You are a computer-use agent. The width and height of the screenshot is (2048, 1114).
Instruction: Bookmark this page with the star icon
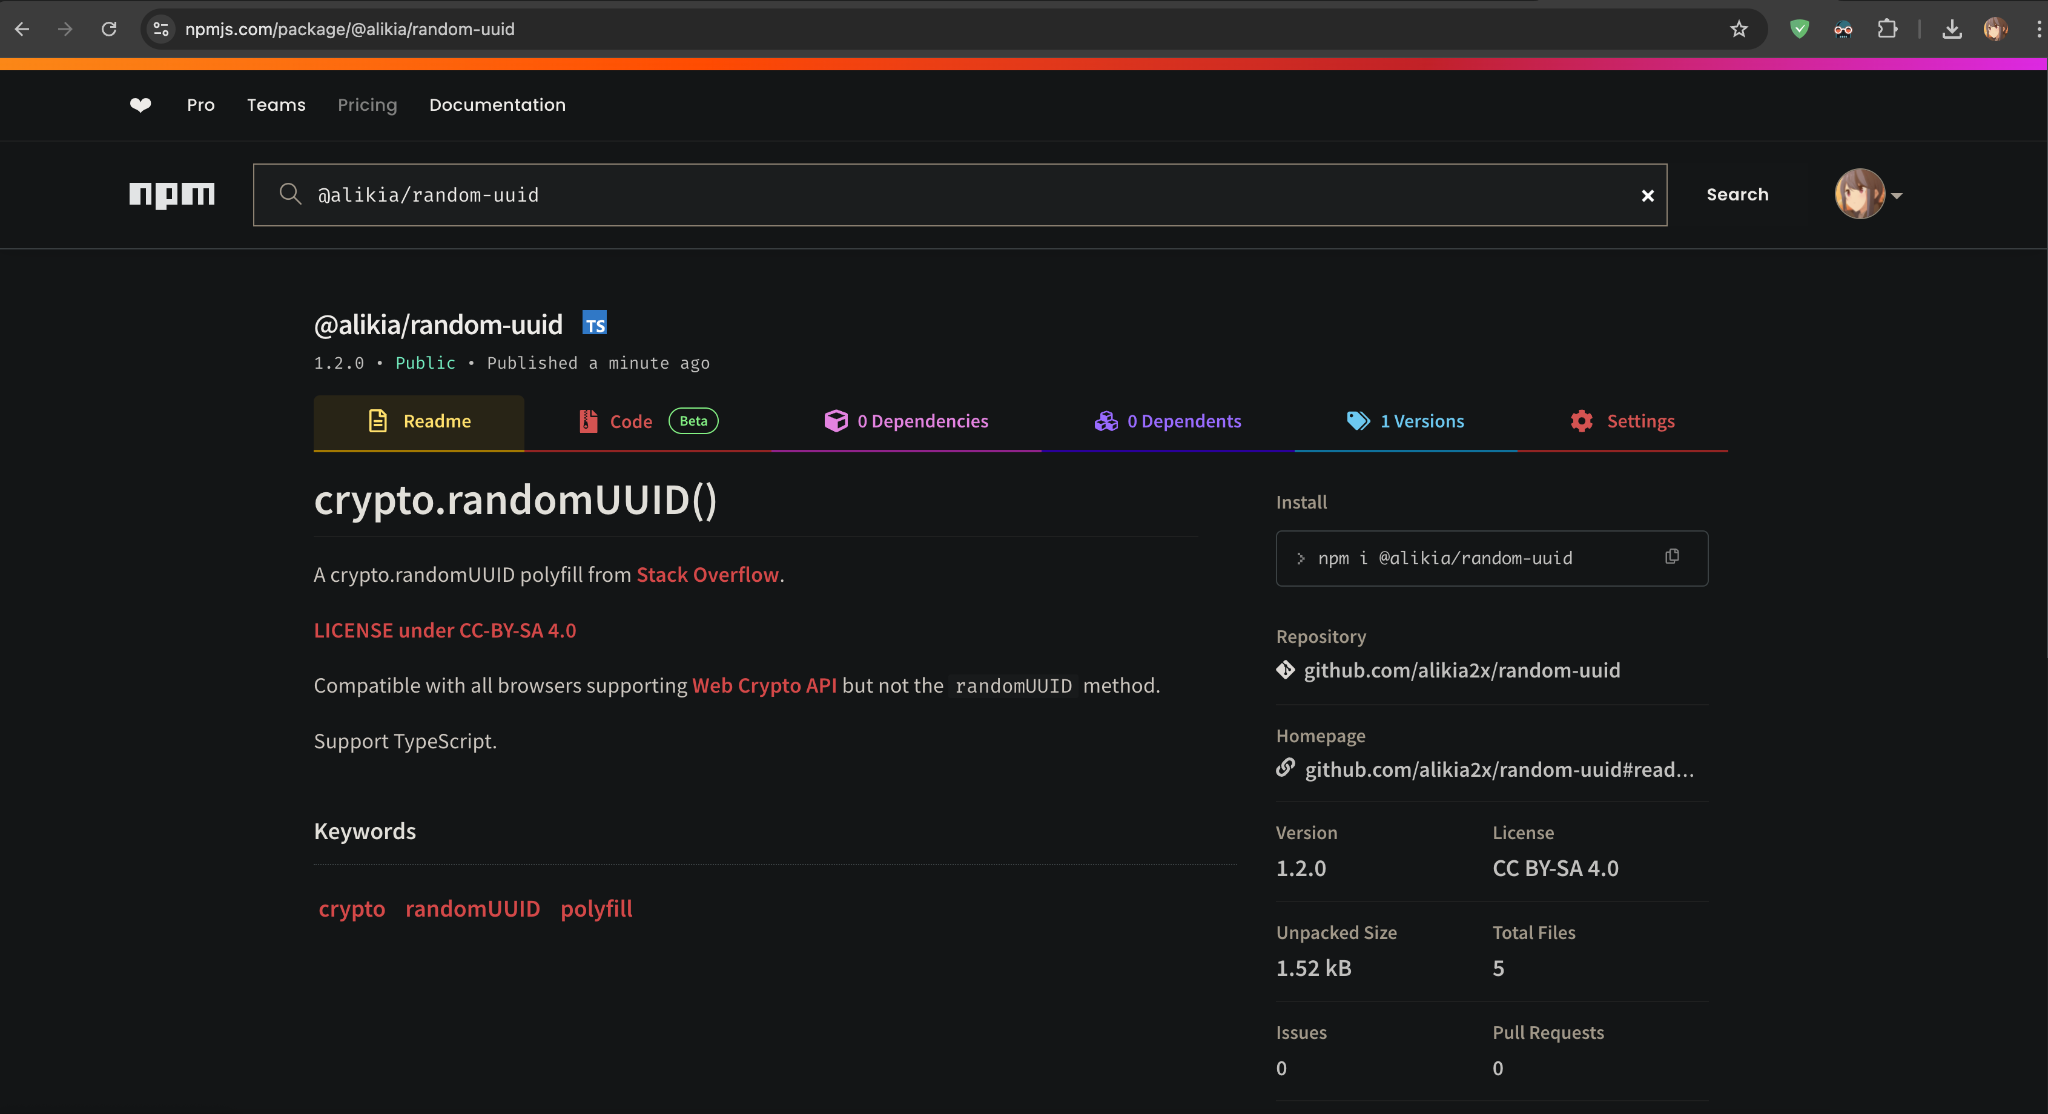[x=1739, y=29]
